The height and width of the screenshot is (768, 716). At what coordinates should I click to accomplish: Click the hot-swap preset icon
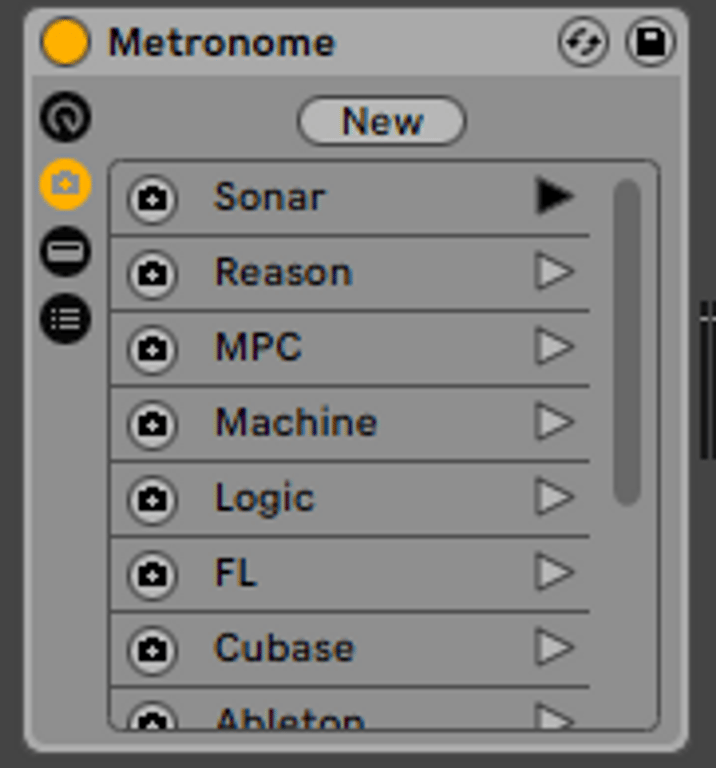[583, 43]
